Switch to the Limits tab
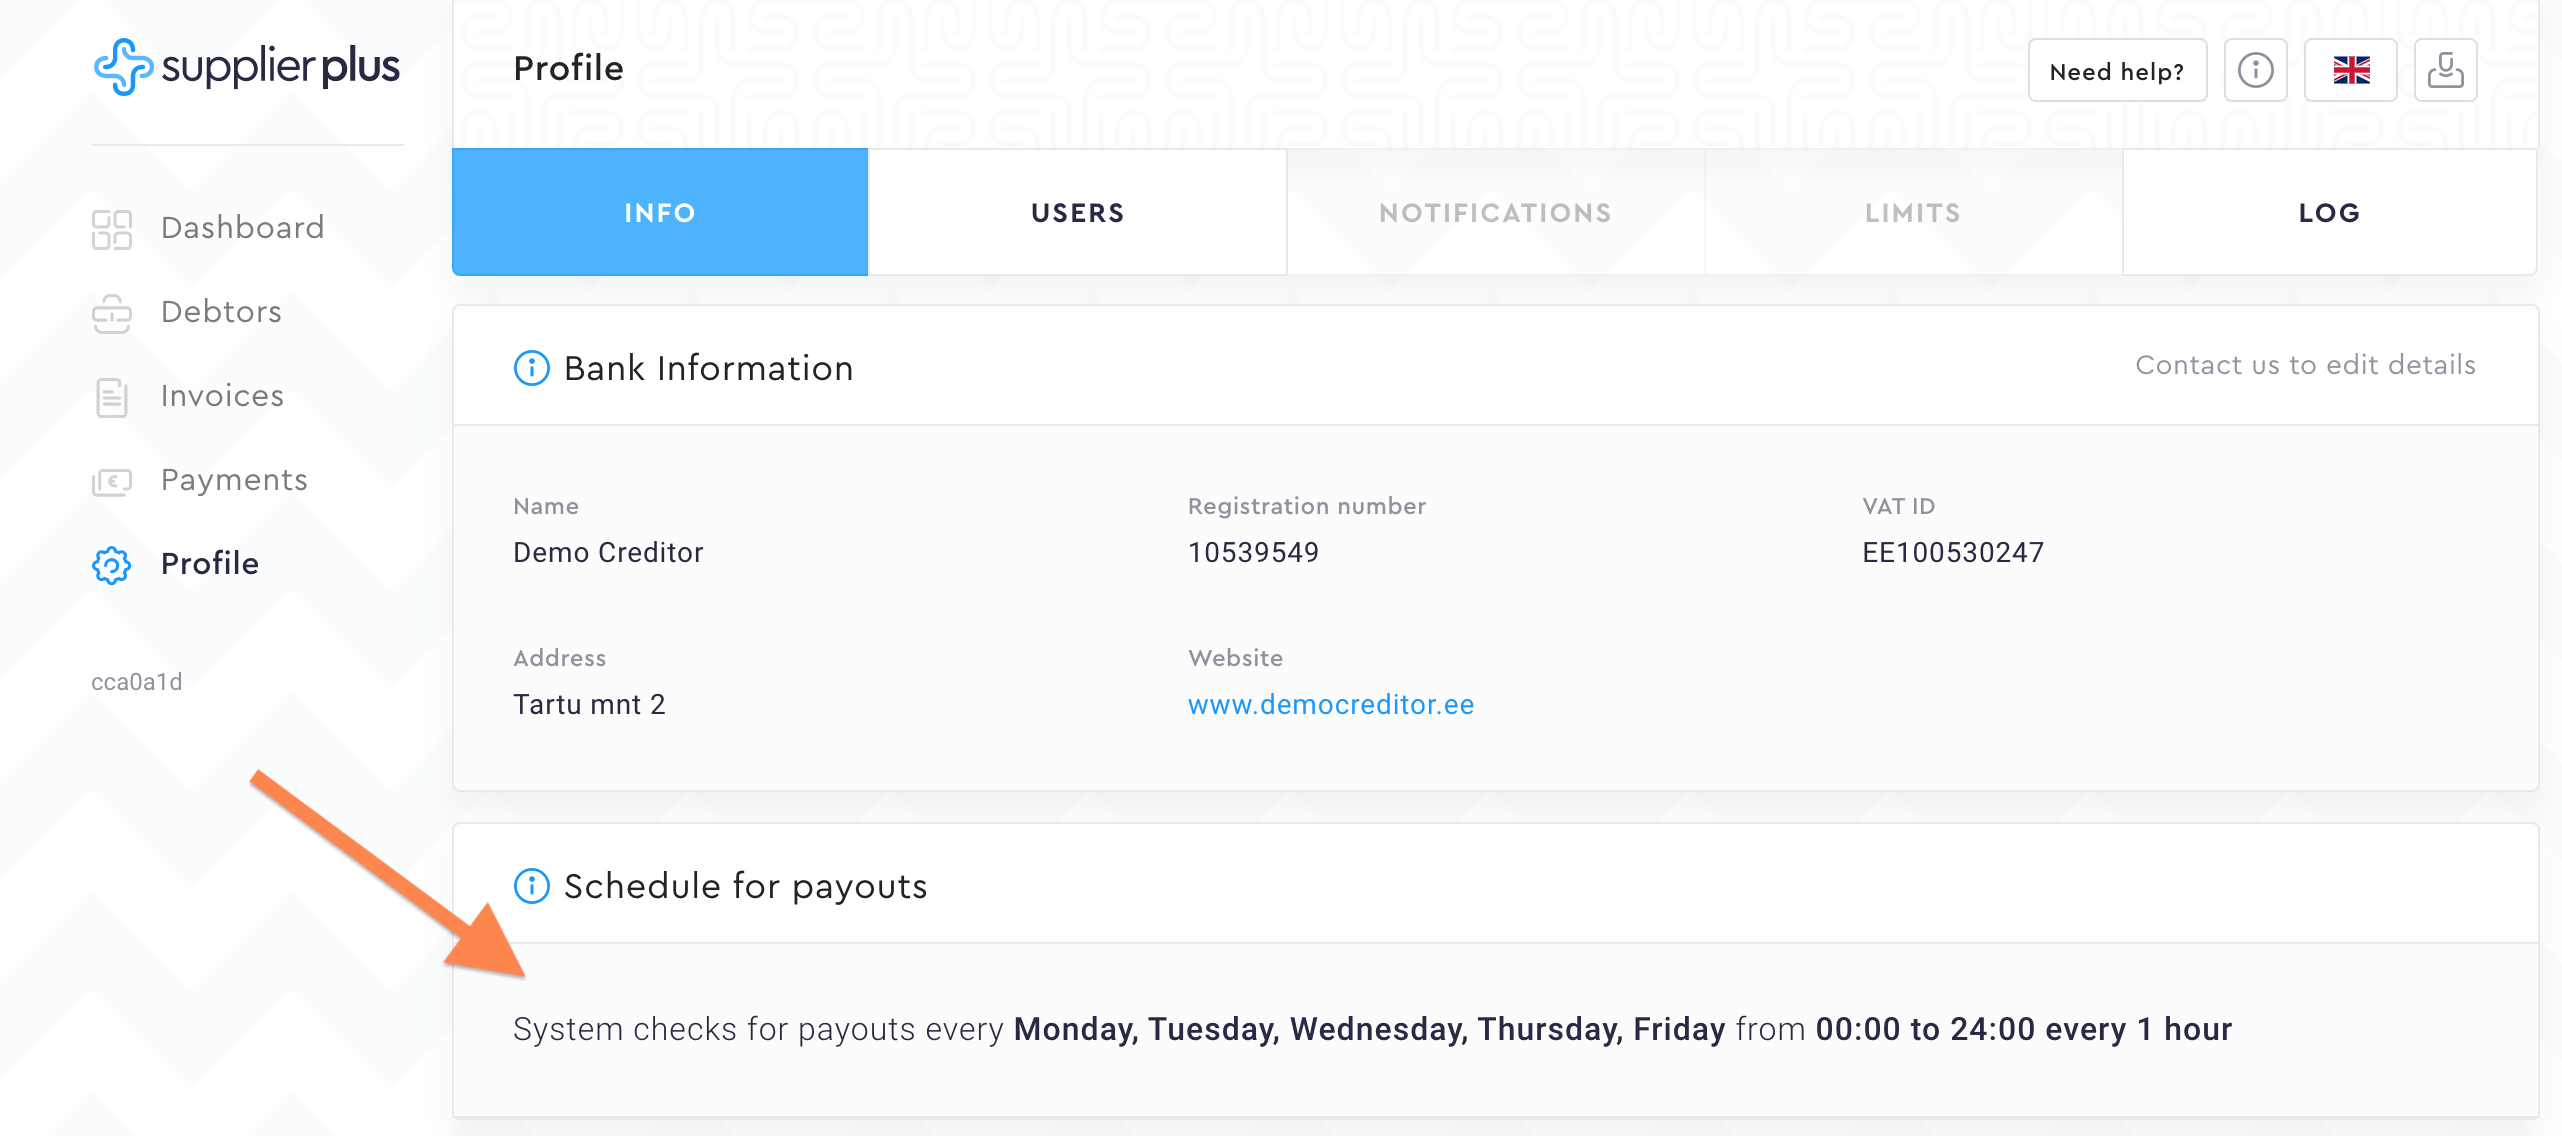Screen dimensions: 2562x1136 point(1912,213)
